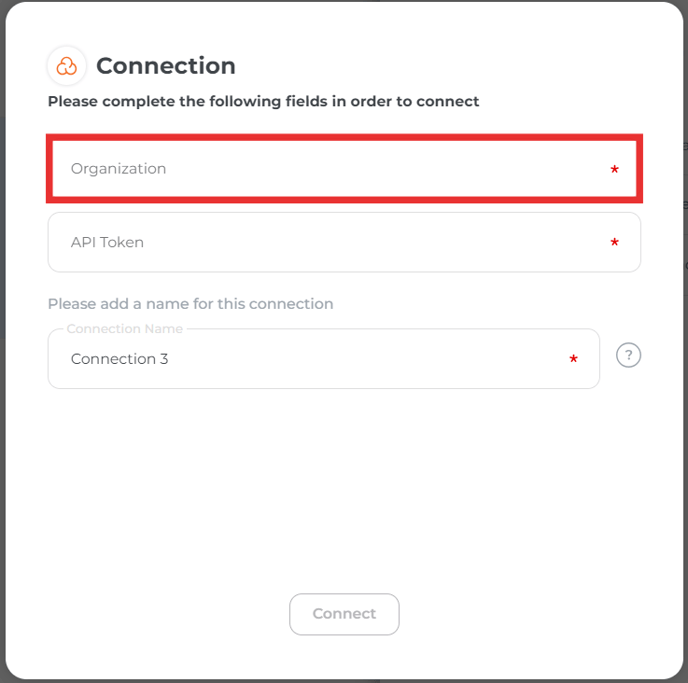Click the red asterisk in API Token field
Viewport: 688px width, 683px height.
click(x=614, y=242)
